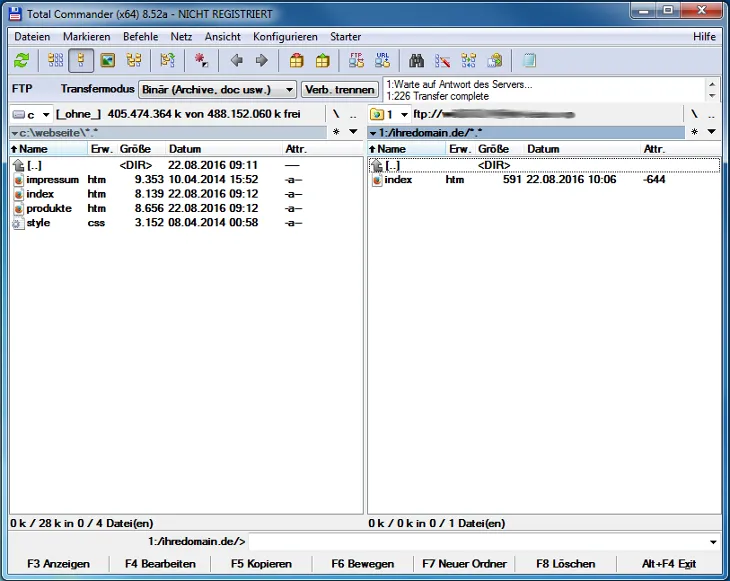730x581 pixels.
Task: Select style css in left panel
Action: tap(186, 223)
